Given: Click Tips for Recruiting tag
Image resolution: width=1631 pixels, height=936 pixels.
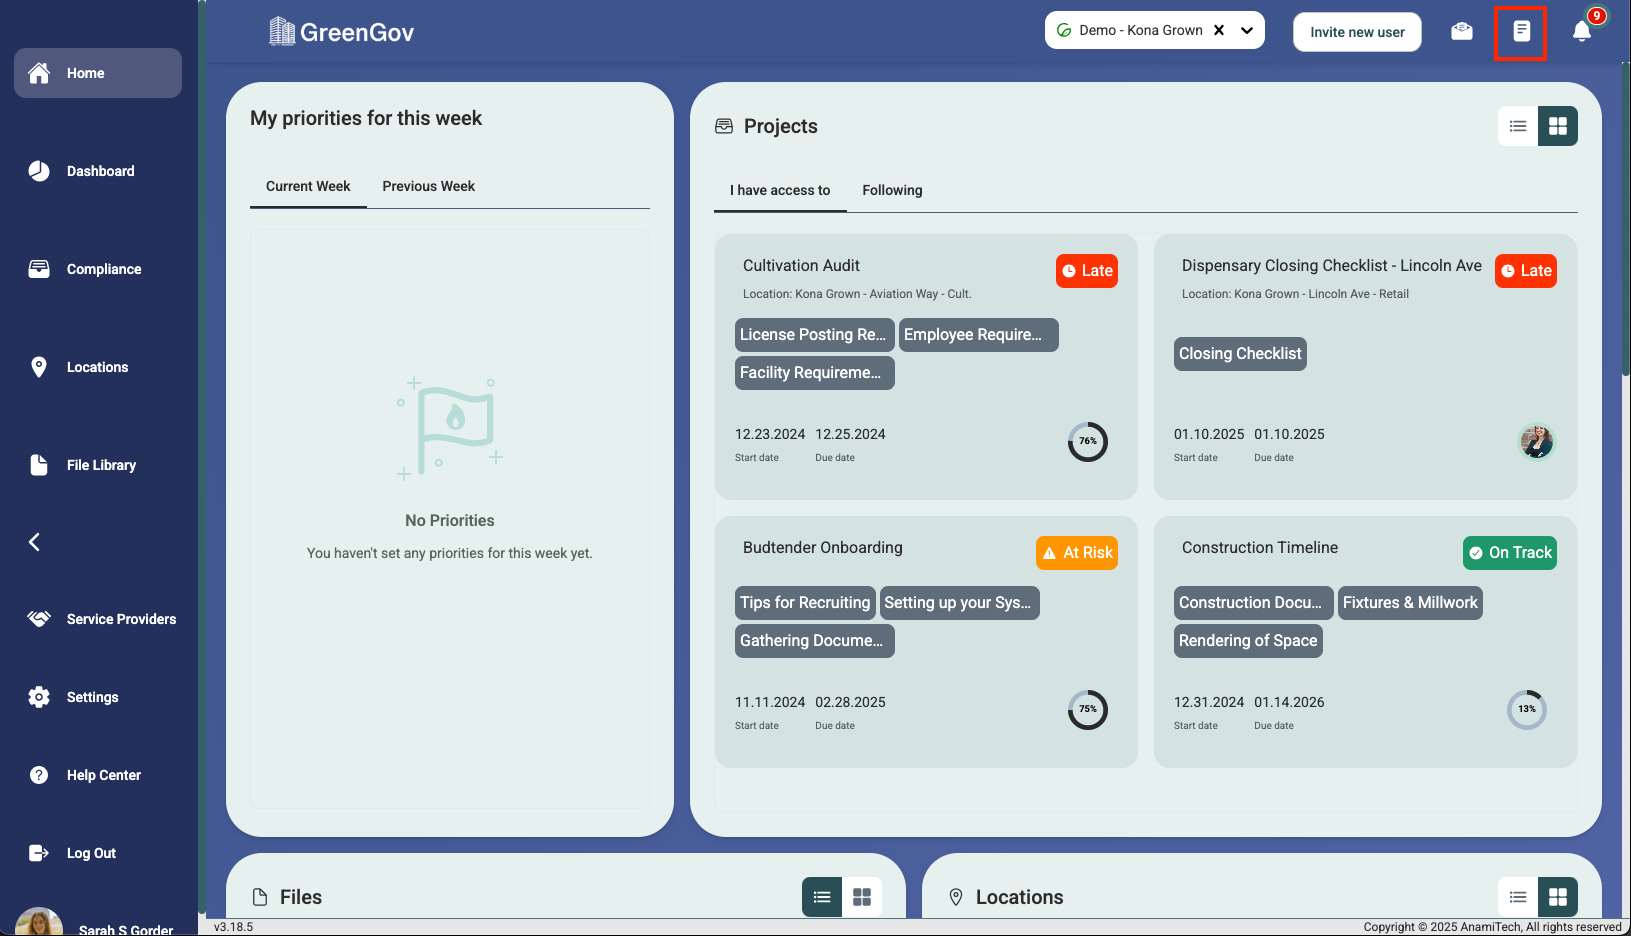Looking at the screenshot, I should pos(805,603).
